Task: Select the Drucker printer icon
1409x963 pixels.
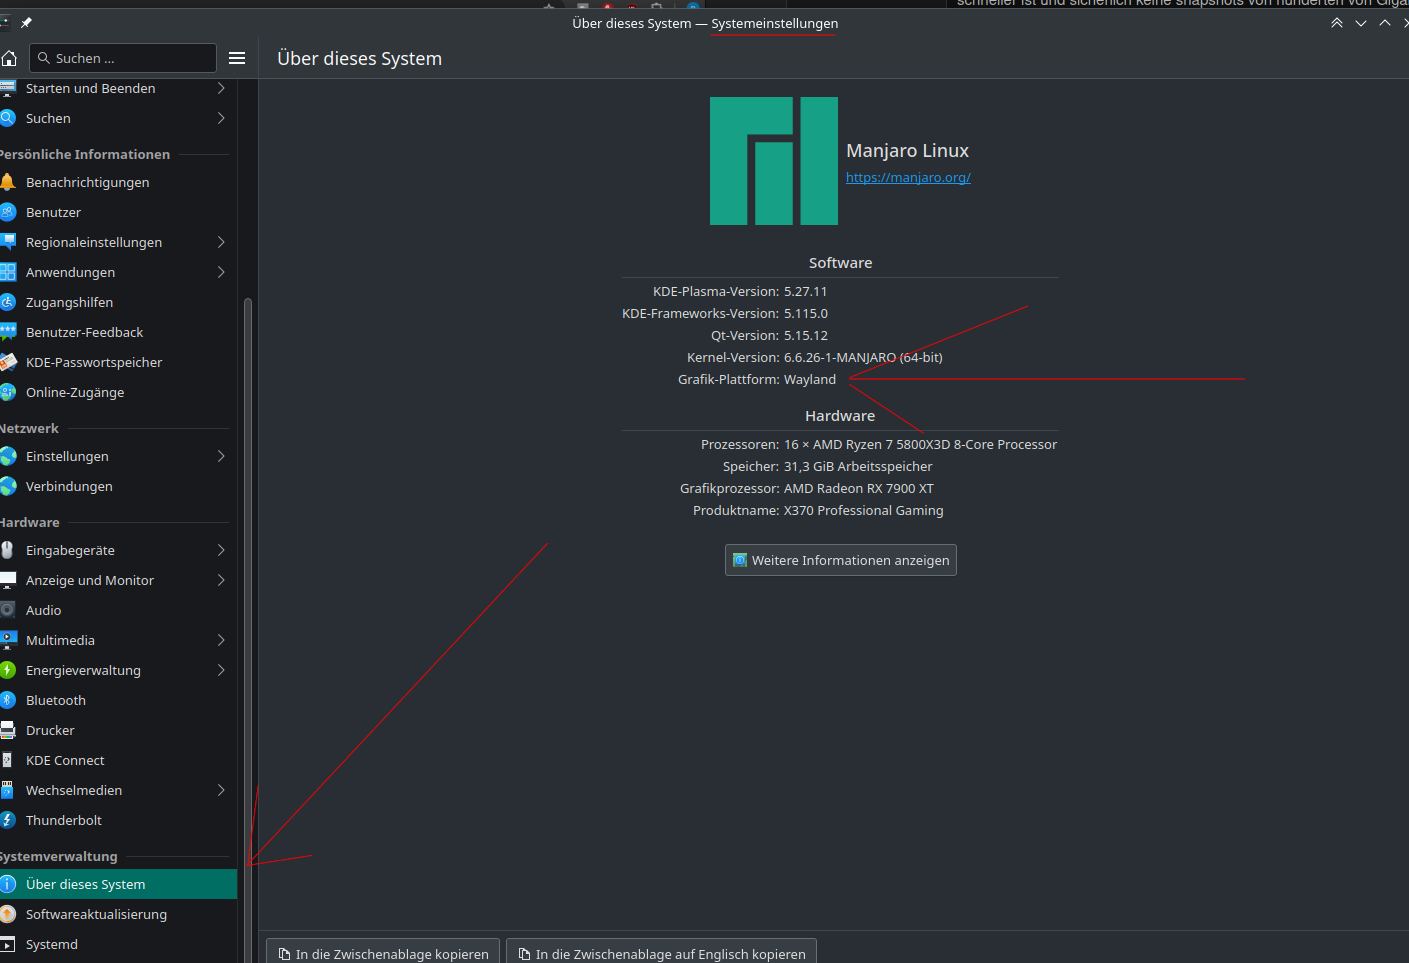Action: pos(8,730)
